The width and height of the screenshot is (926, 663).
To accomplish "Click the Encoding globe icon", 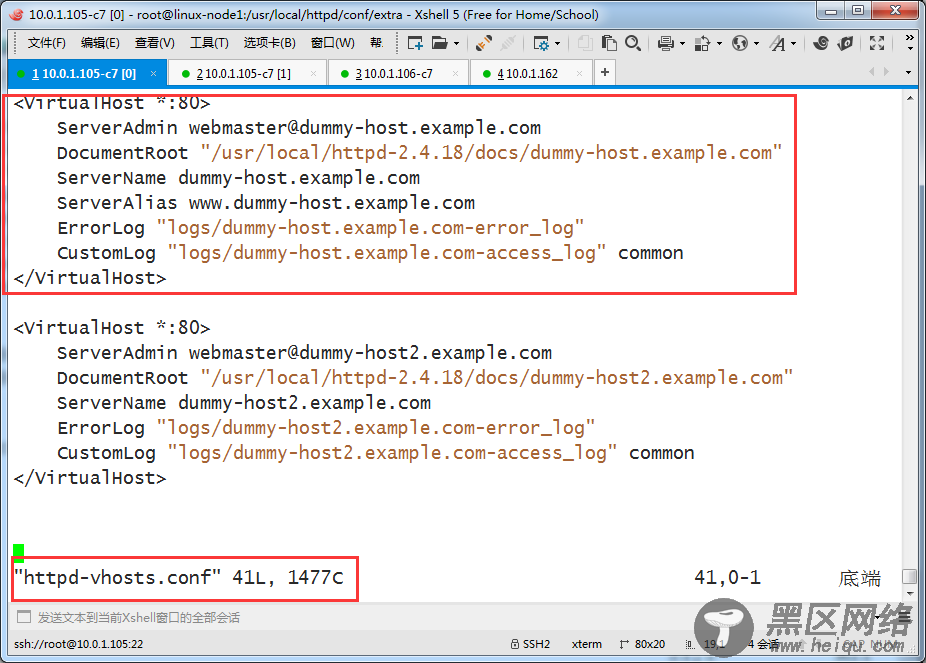I will point(740,43).
